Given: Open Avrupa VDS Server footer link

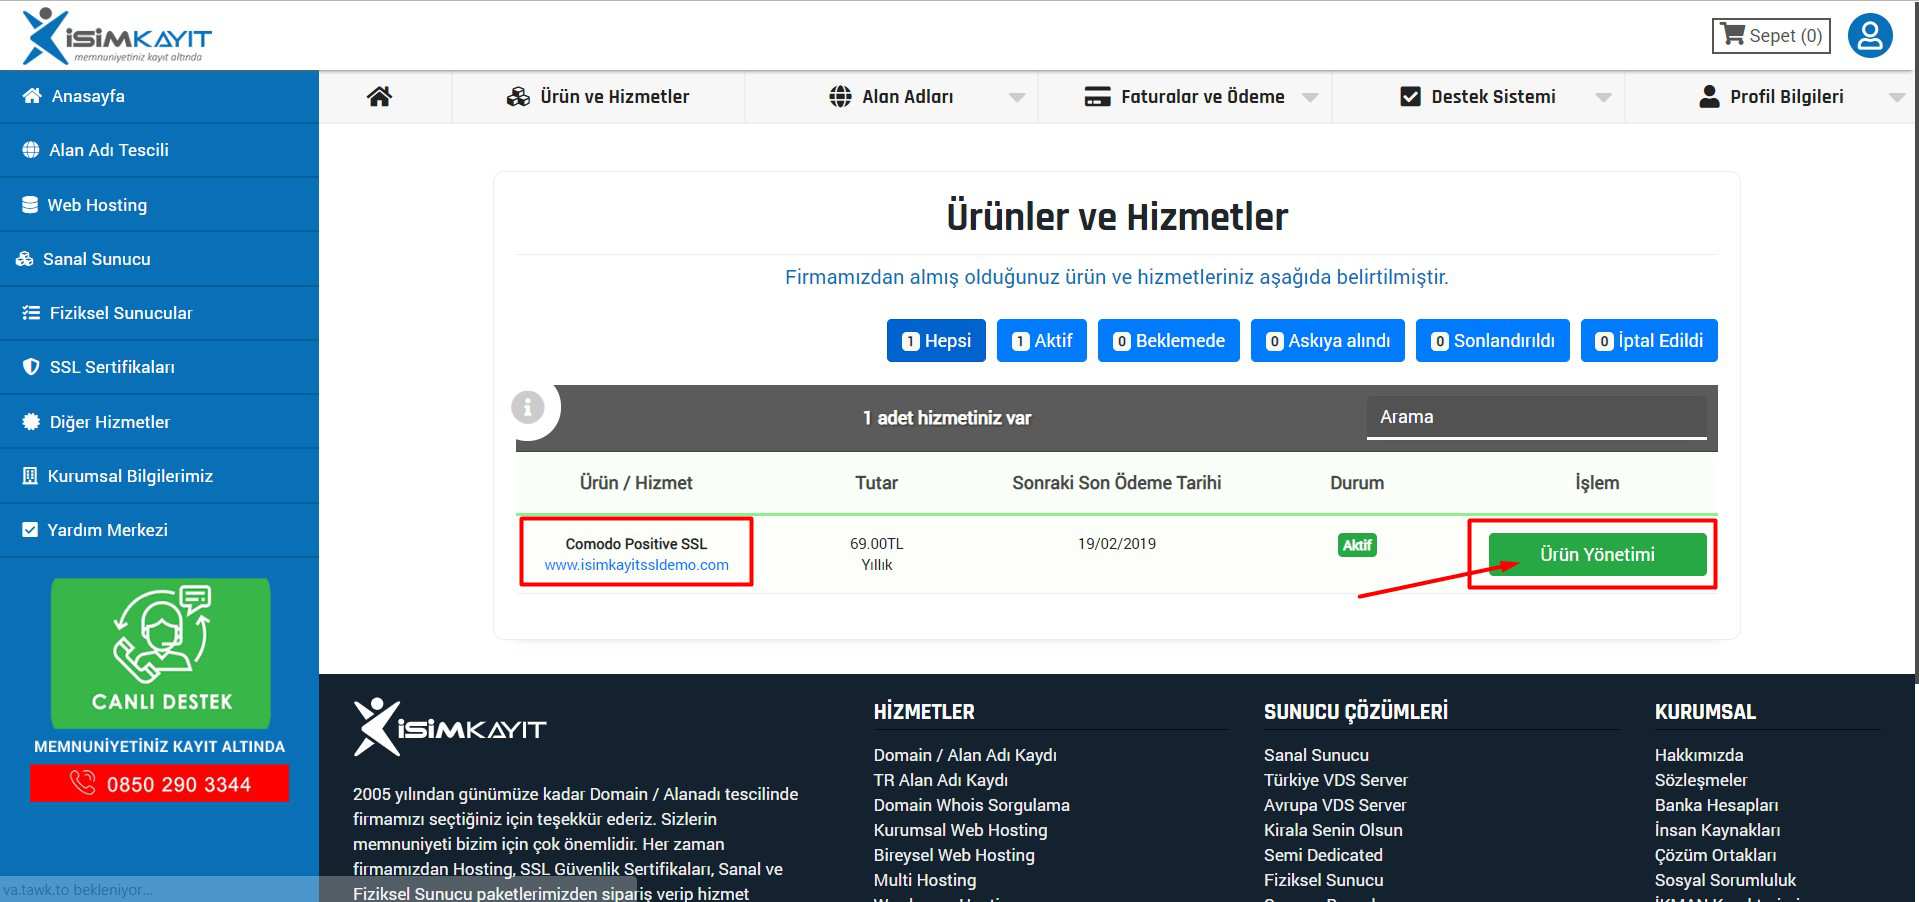Looking at the screenshot, I should pyautogui.click(x=1335, y=805).
